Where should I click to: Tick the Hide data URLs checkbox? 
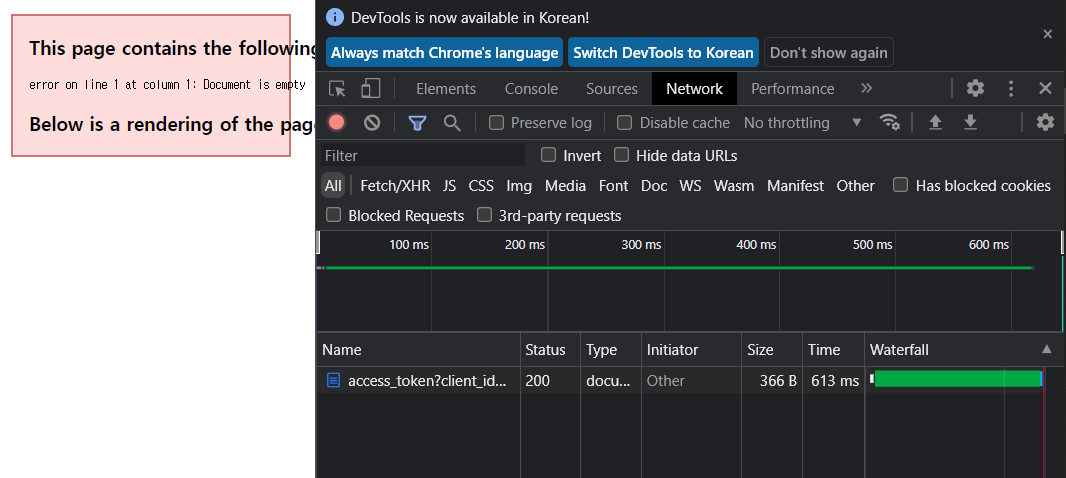622,155
